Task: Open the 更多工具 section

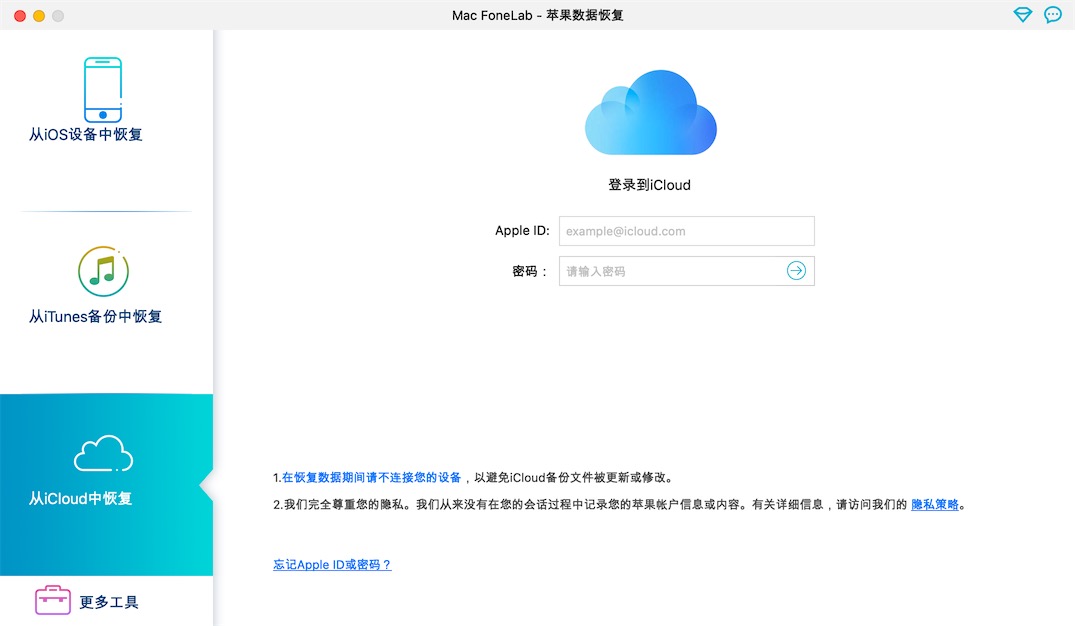Action: pos(109,602)
